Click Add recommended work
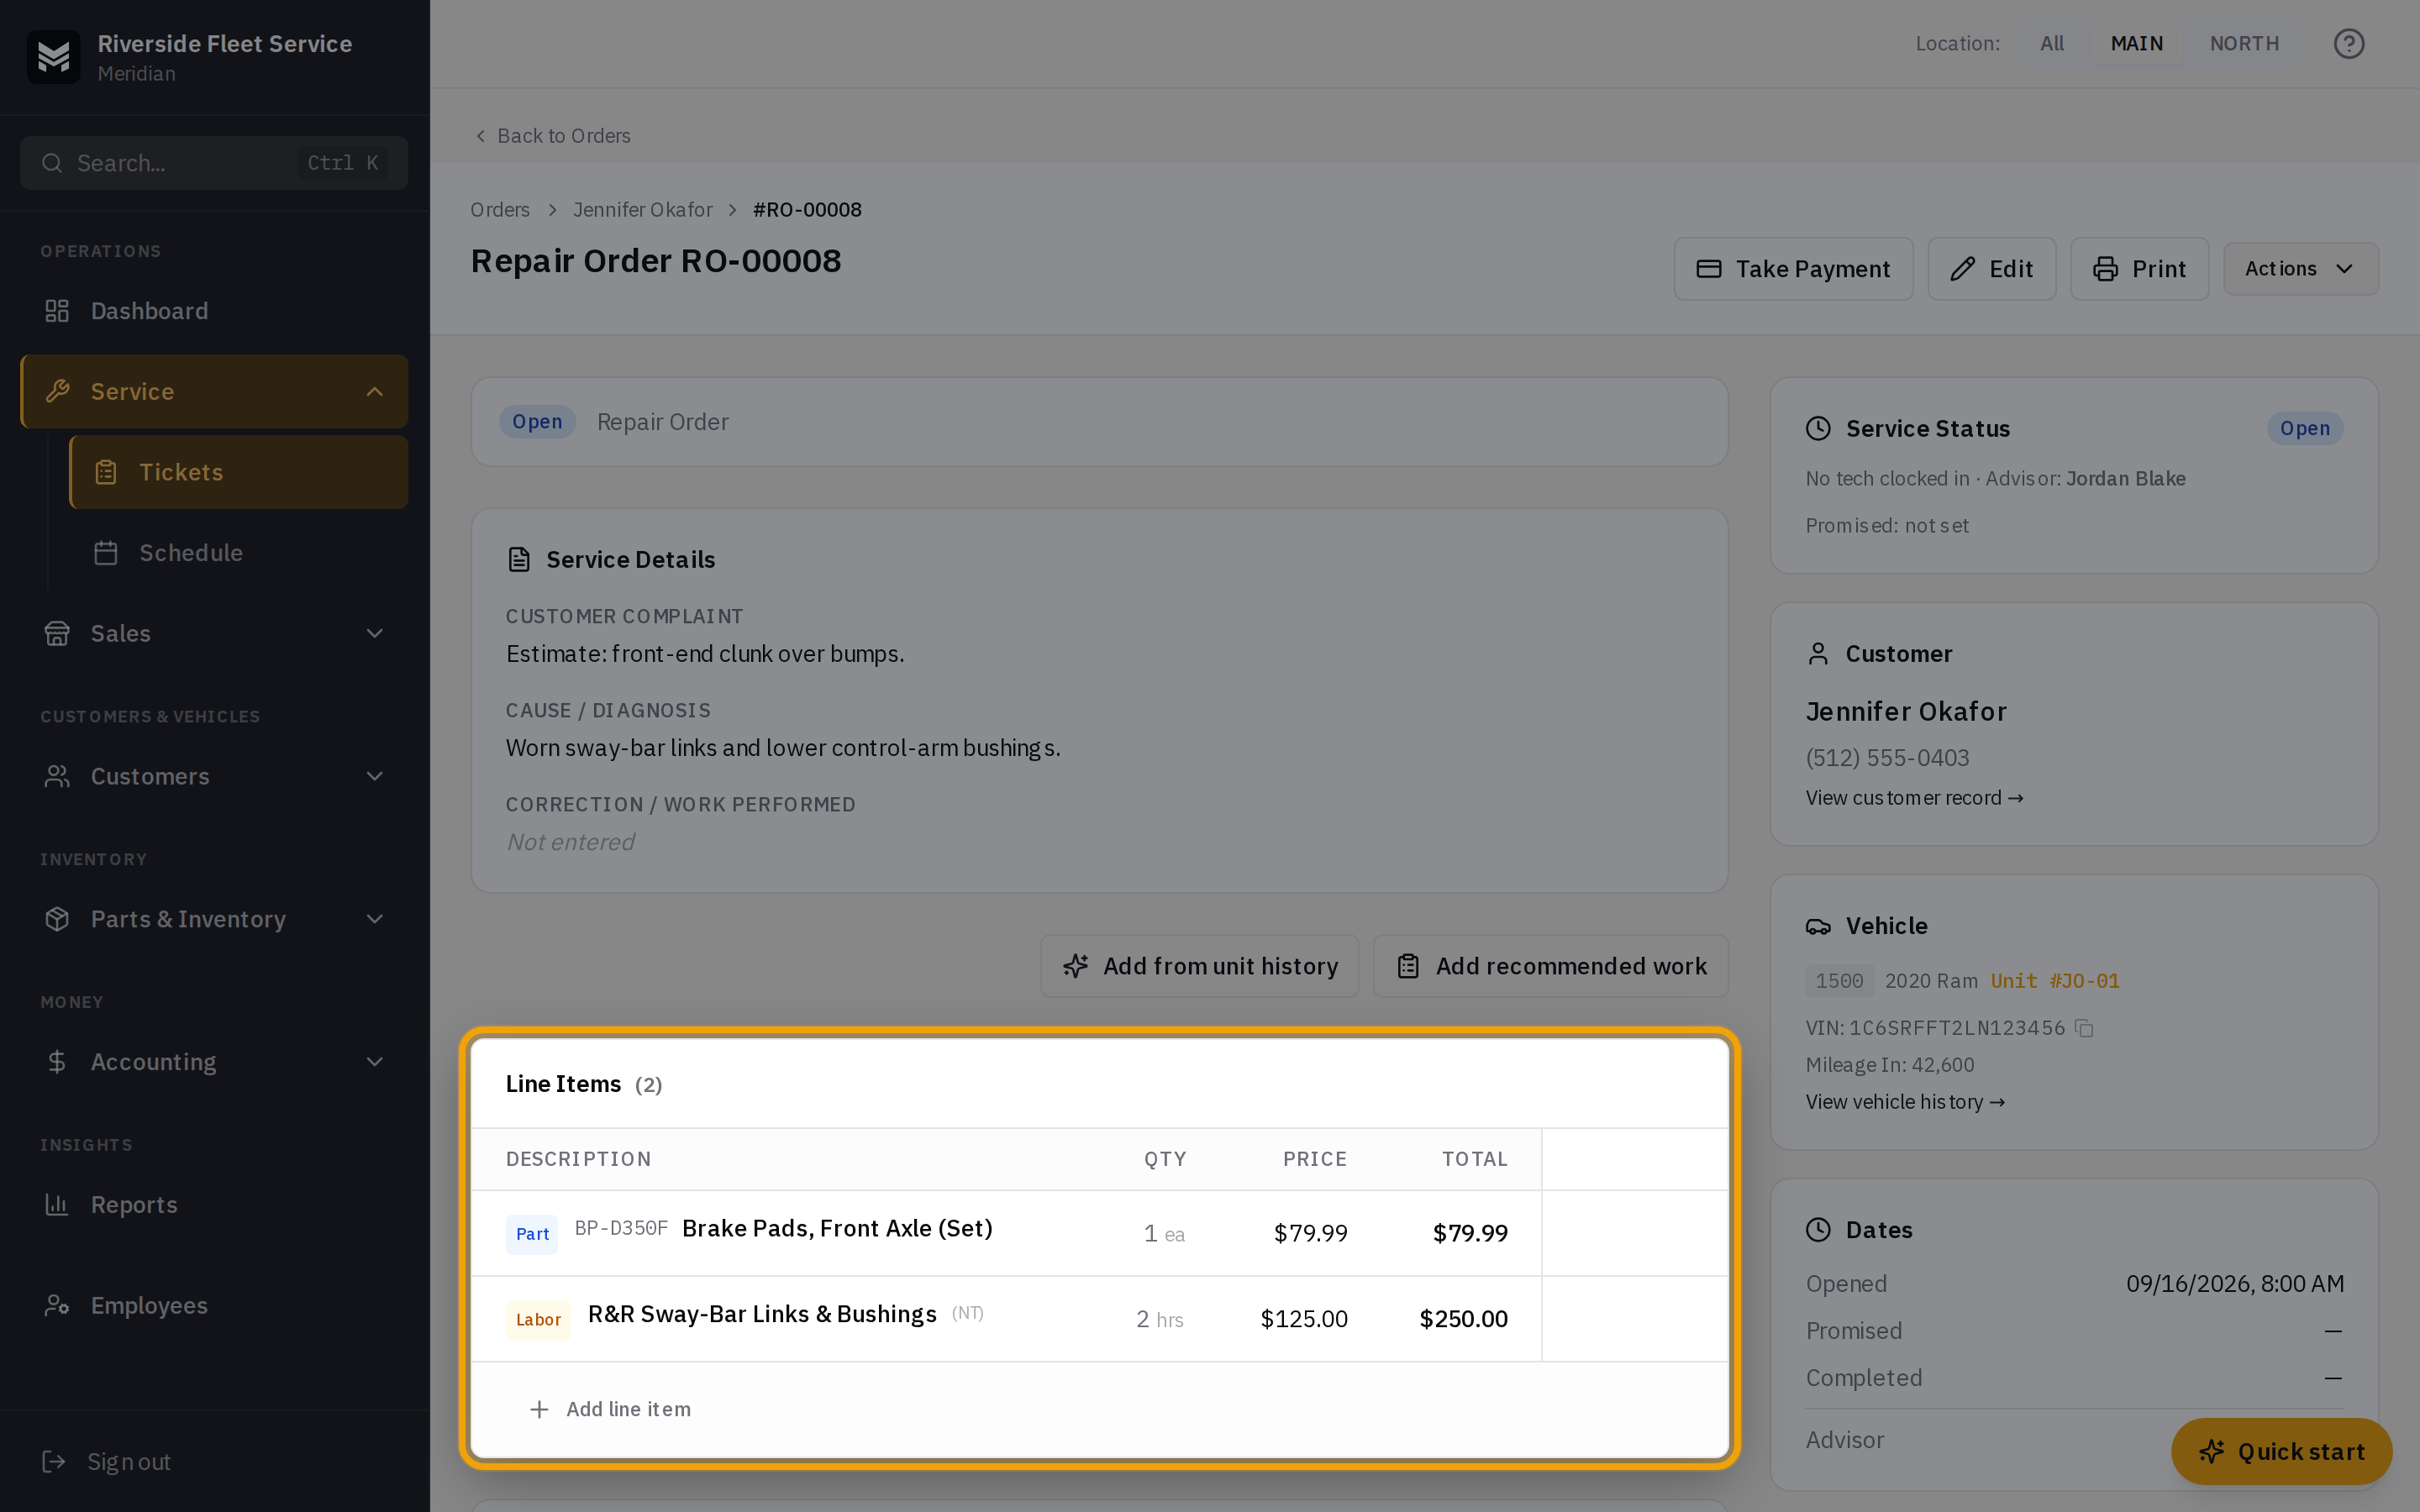The image size is (2420, 1512). tap(1550, 966)
